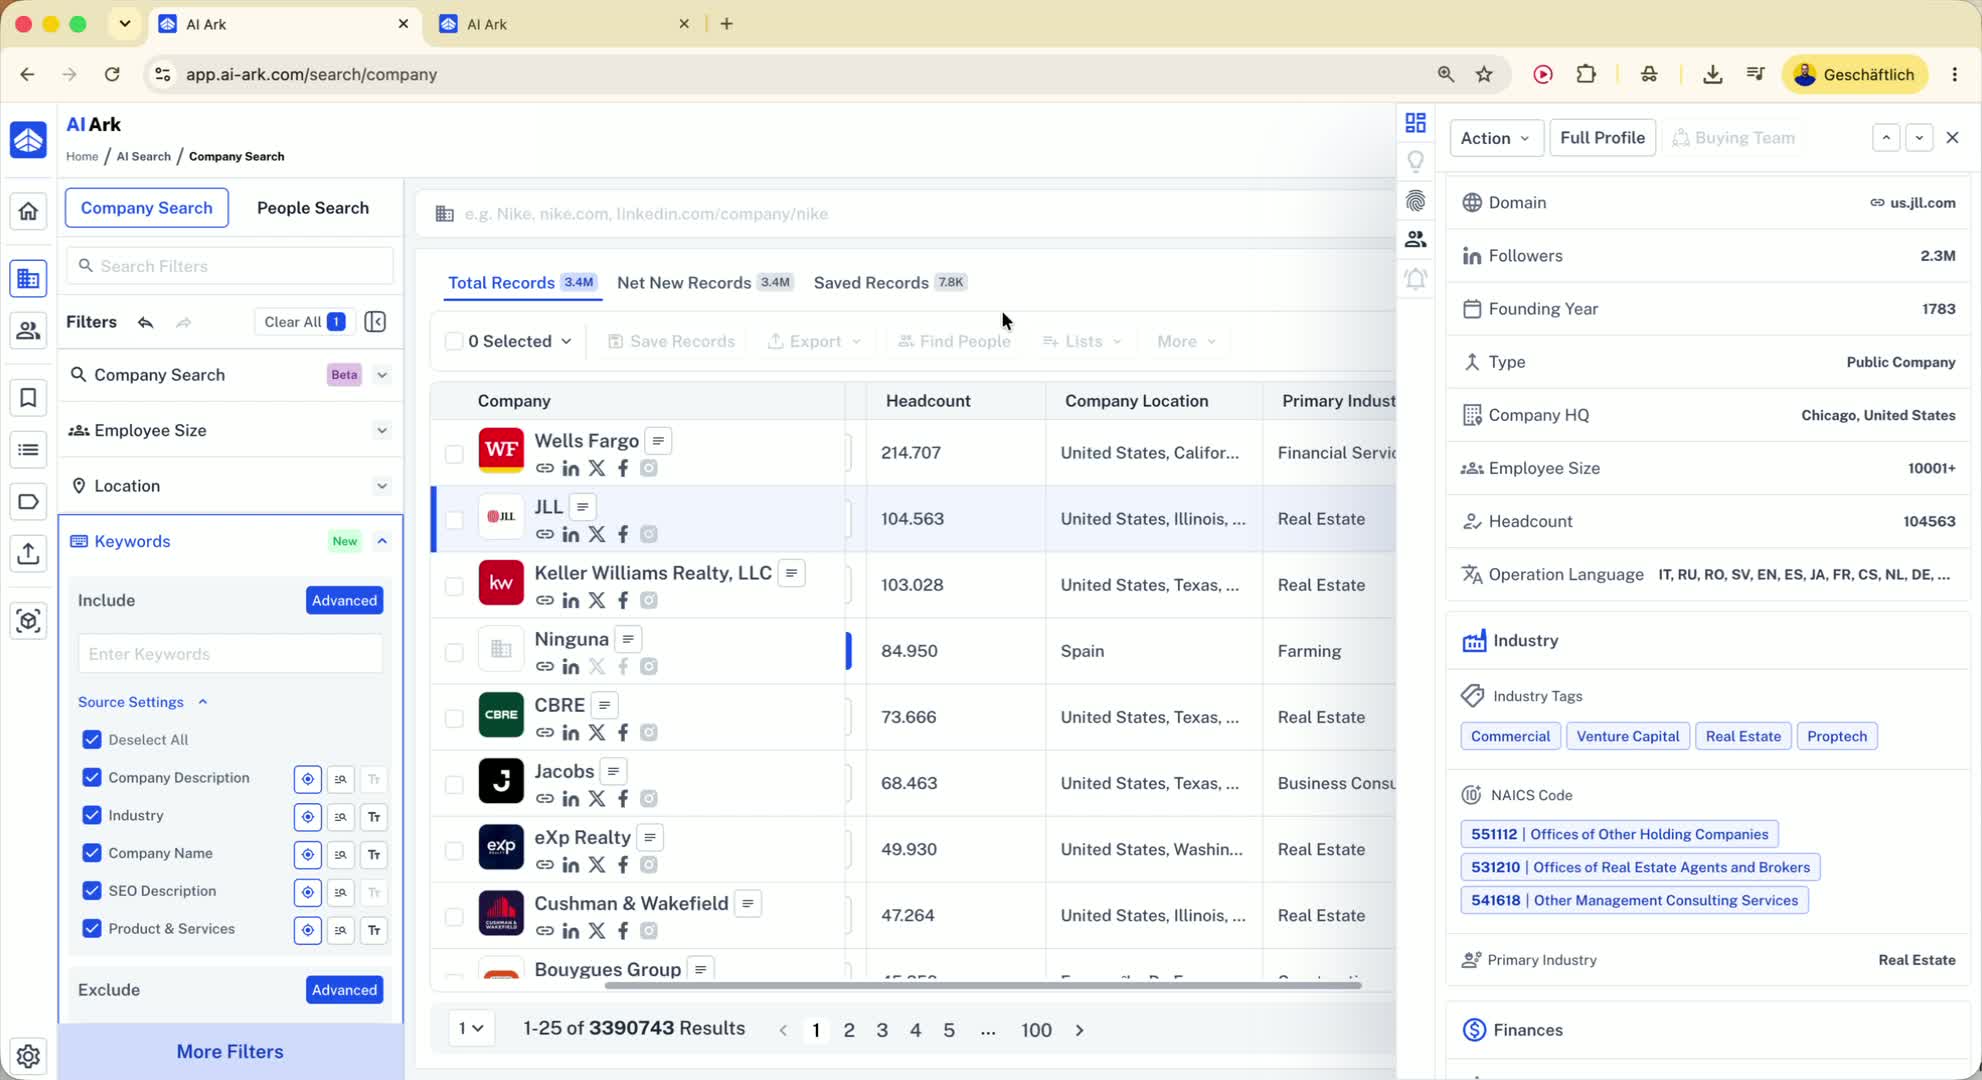The width and height of the screenshot is (1982, 1080).
Task: Open the people icon in profile panel
Action: click(x=1415, y=239)
